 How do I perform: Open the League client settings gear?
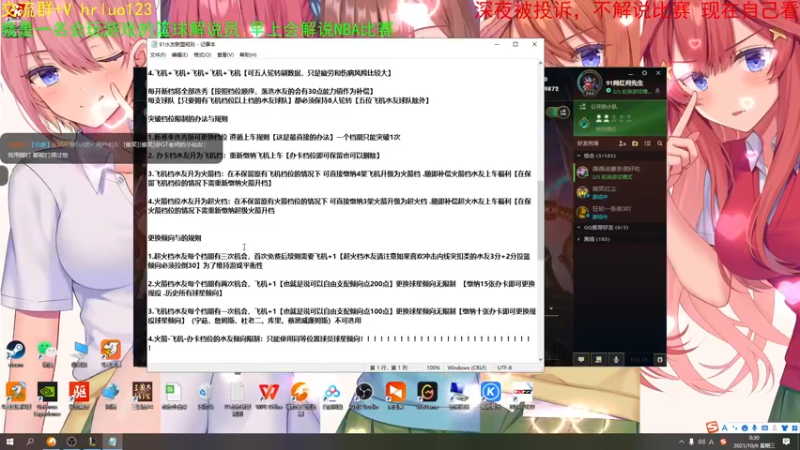(644, 73)
